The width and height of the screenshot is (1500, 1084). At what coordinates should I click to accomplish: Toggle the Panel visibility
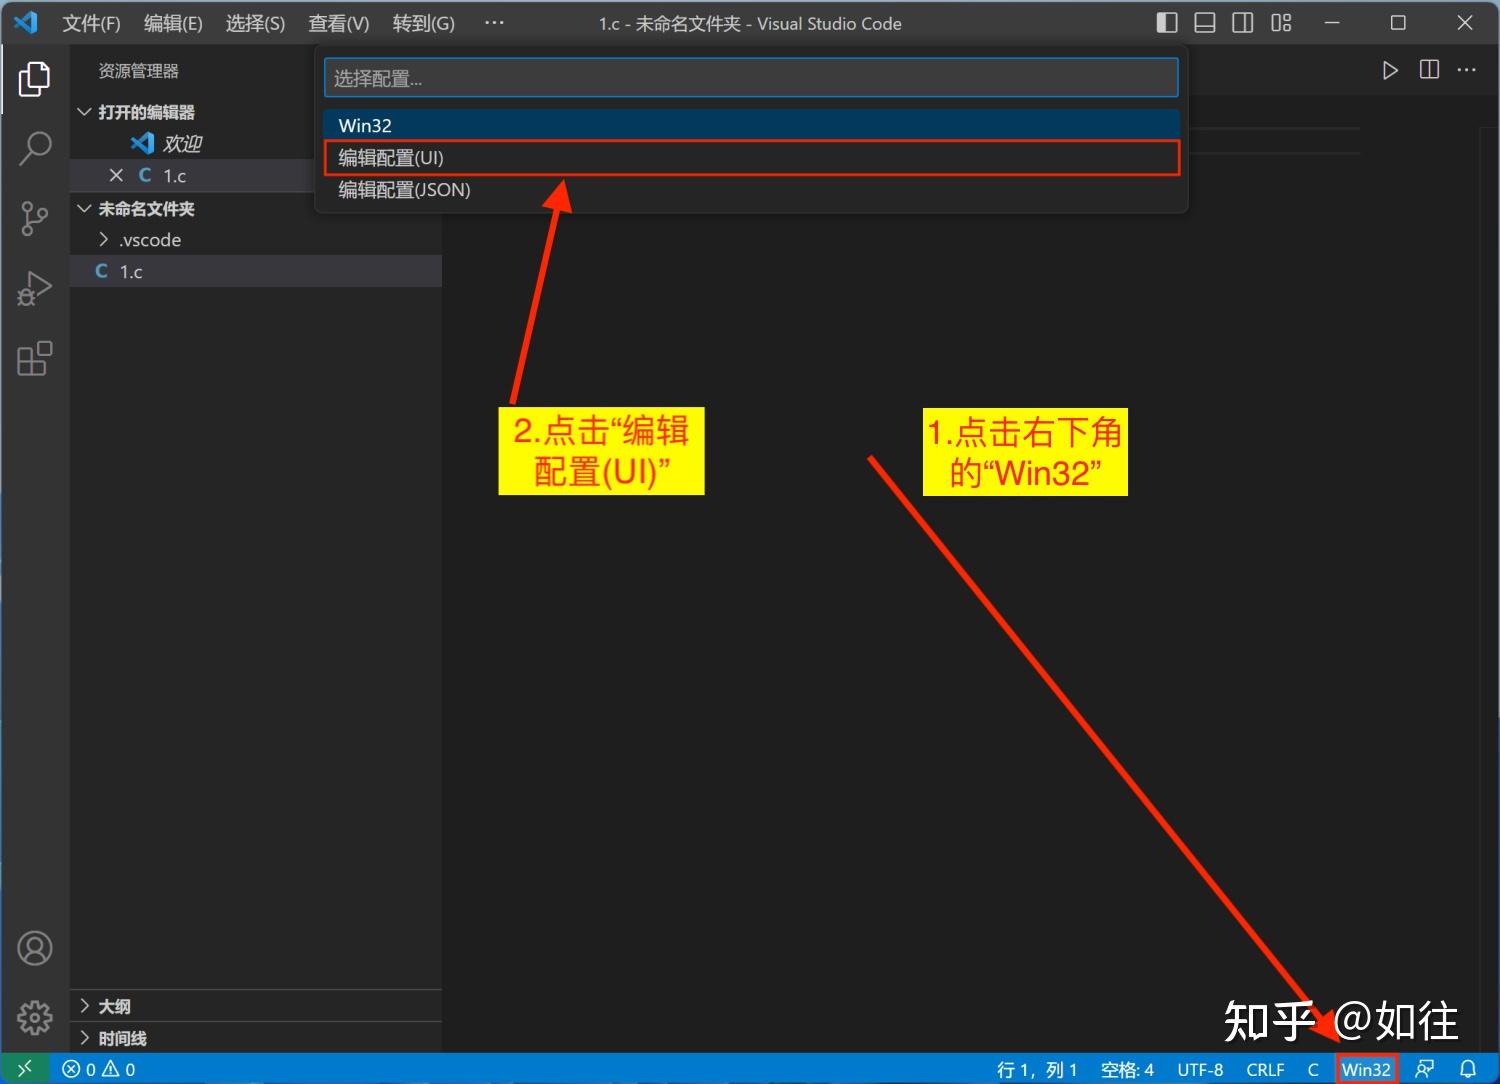coord(1204,22)
